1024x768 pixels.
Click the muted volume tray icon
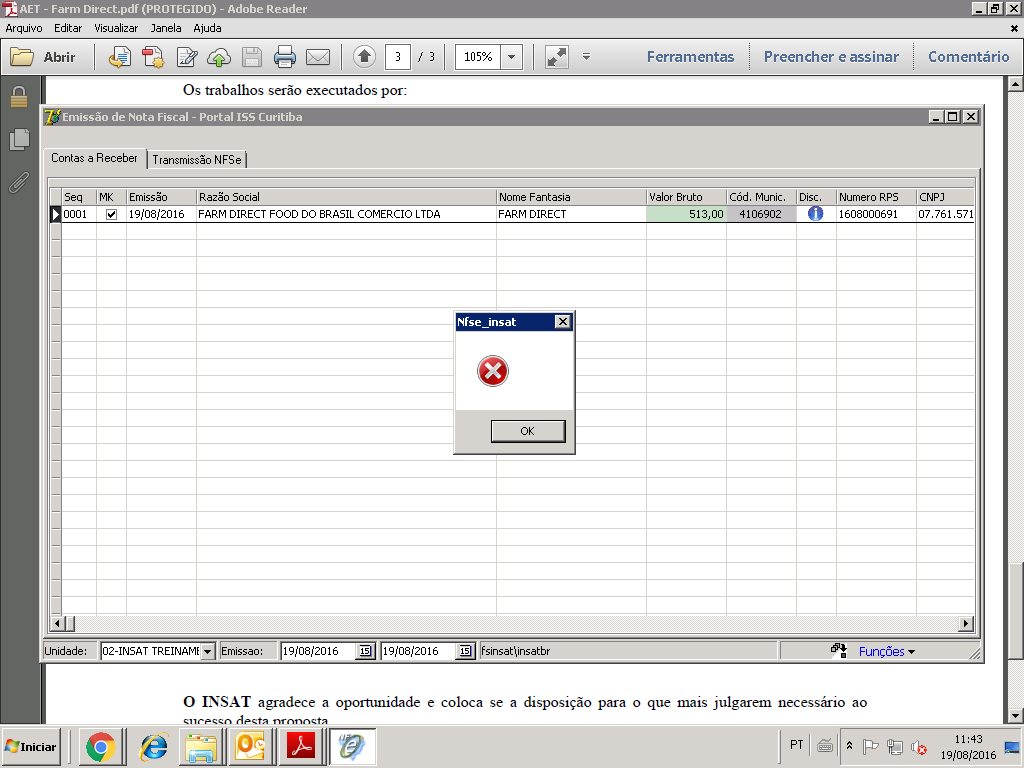point(919,746)
